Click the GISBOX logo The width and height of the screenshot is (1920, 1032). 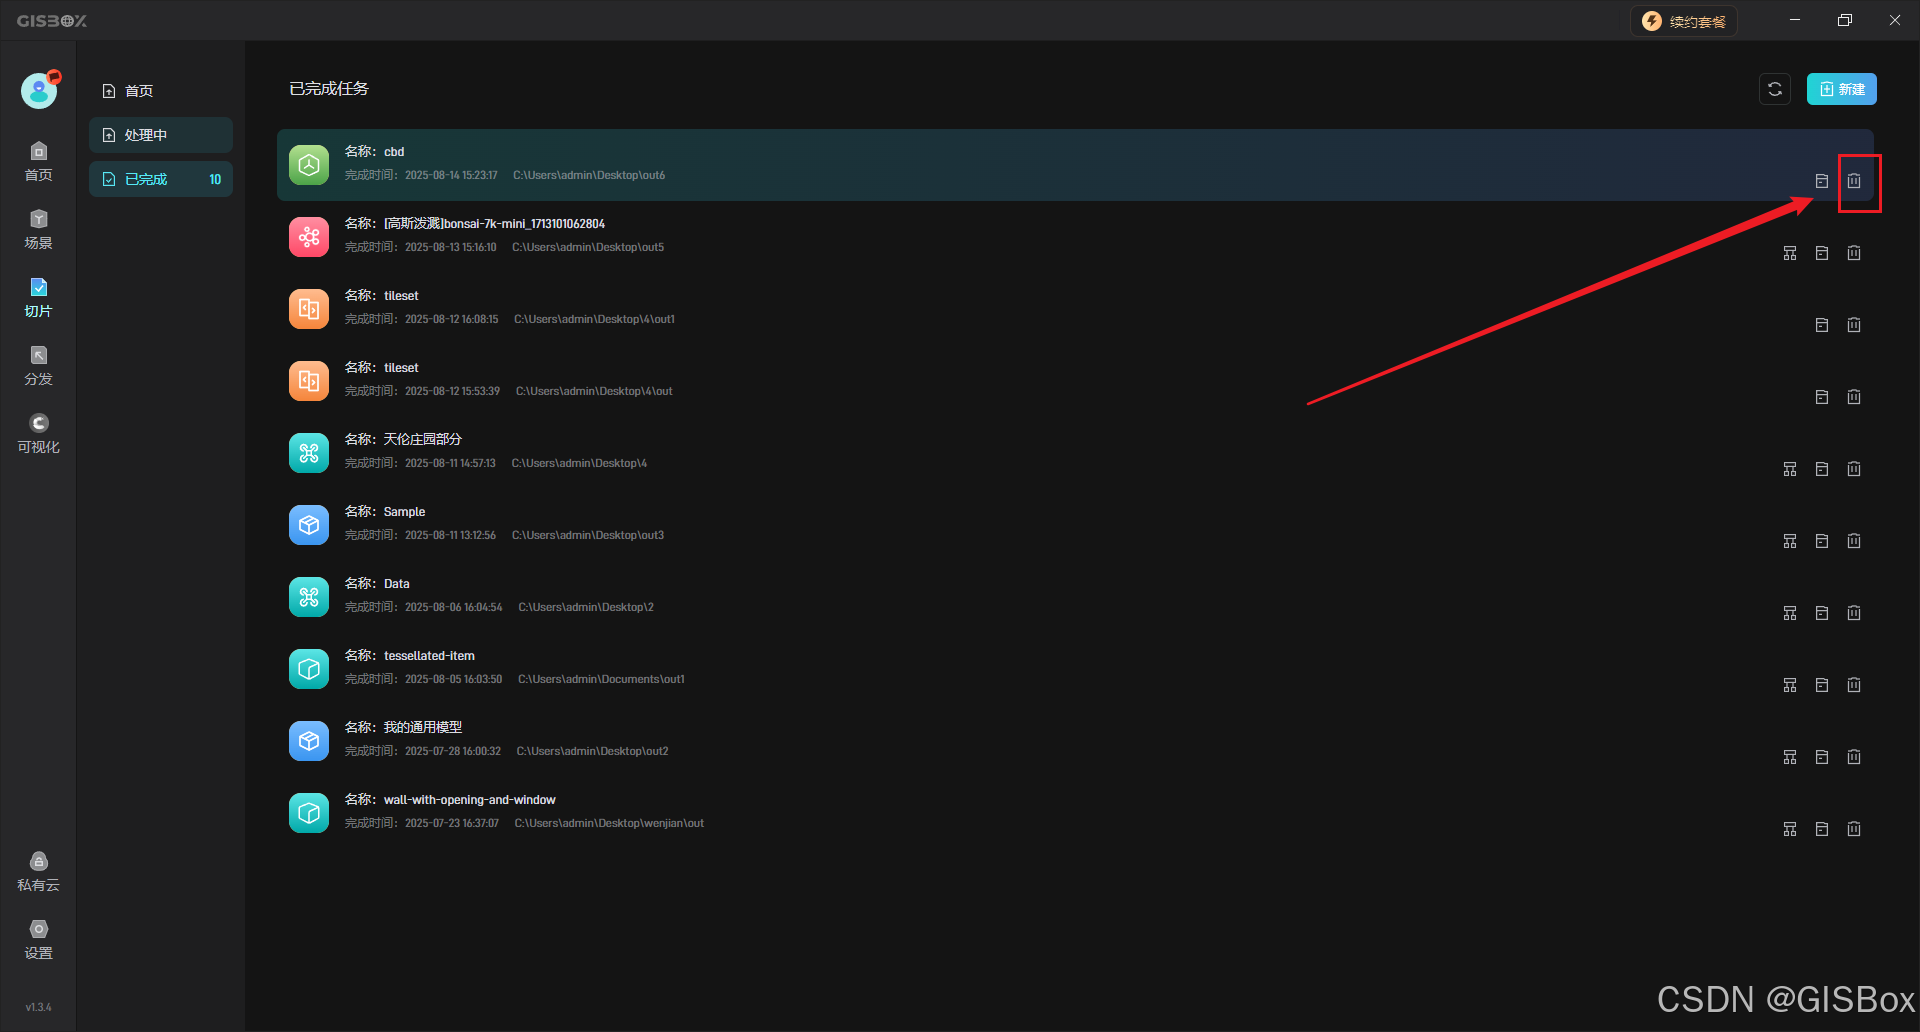pos(52,21)
